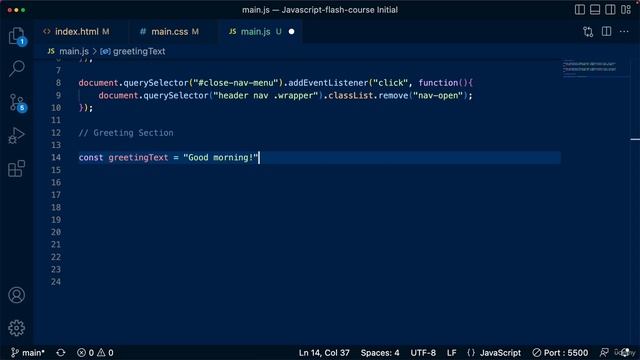Click "header nav .wrapper" string

[266, 96]
